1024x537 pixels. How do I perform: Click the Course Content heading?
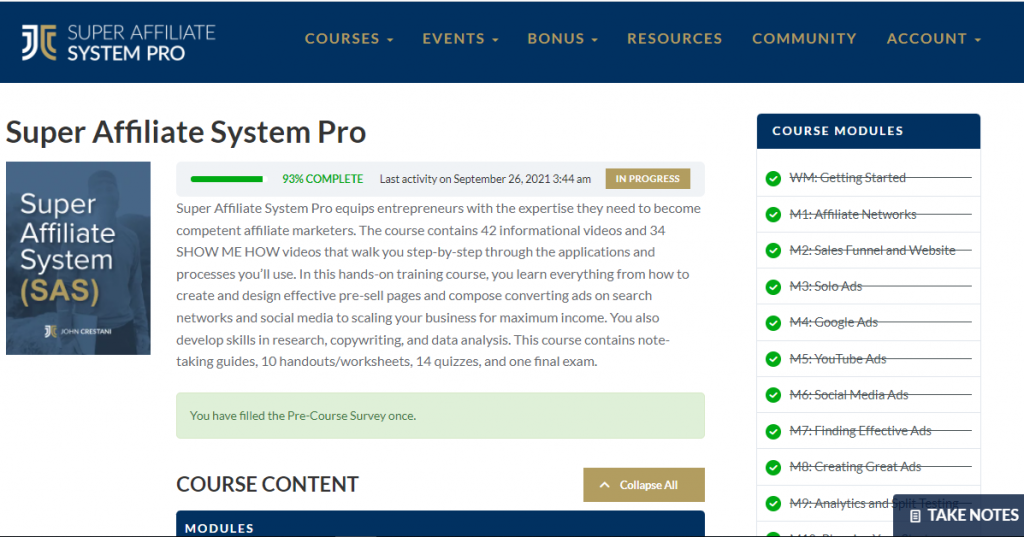coord(267,484)
